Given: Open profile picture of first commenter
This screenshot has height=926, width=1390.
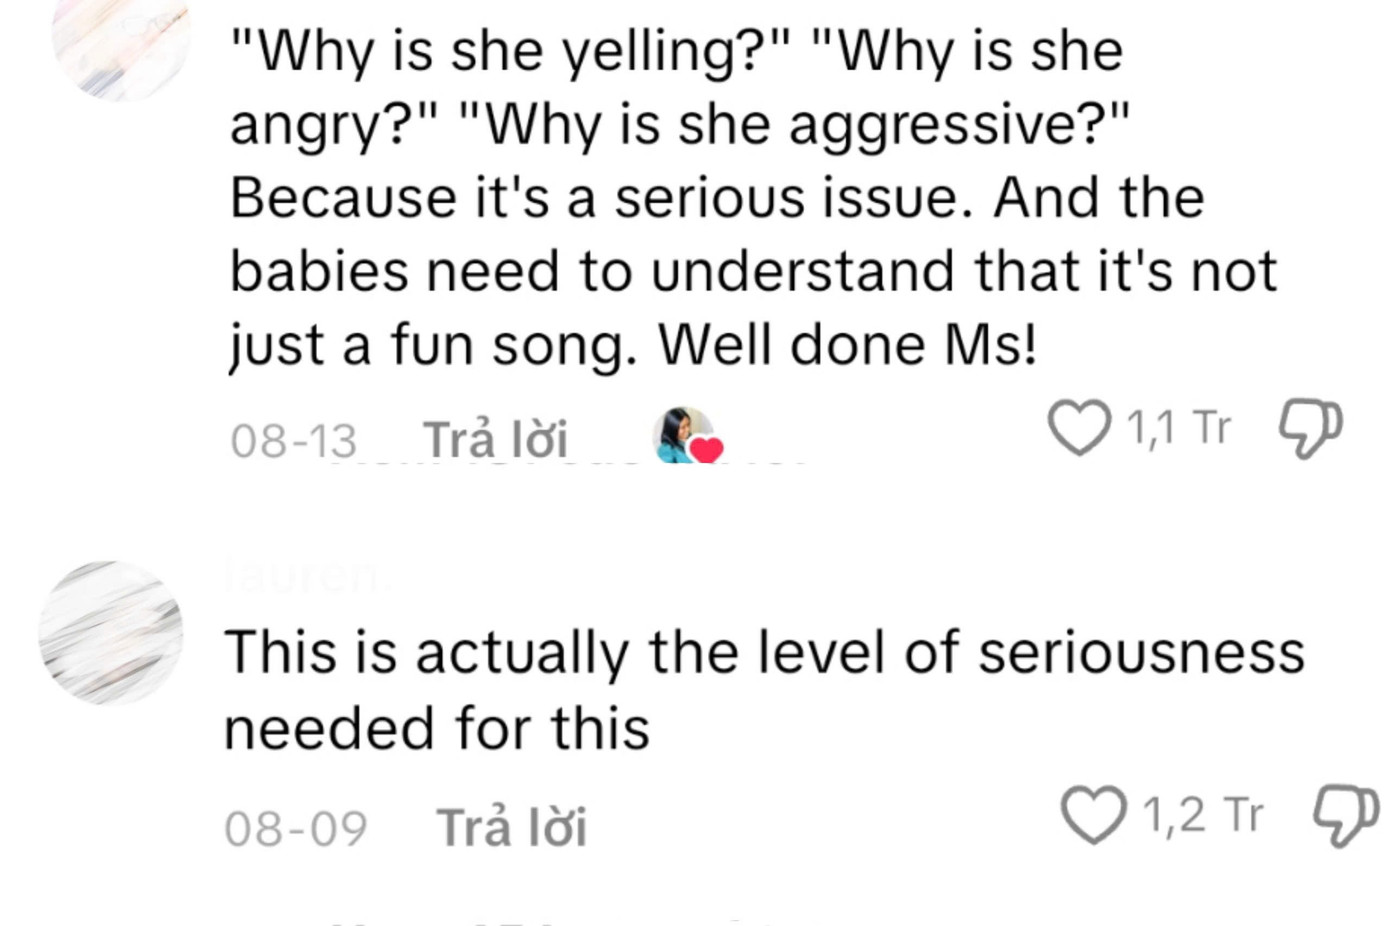Looking at the screenshot, I should [120, 40].
